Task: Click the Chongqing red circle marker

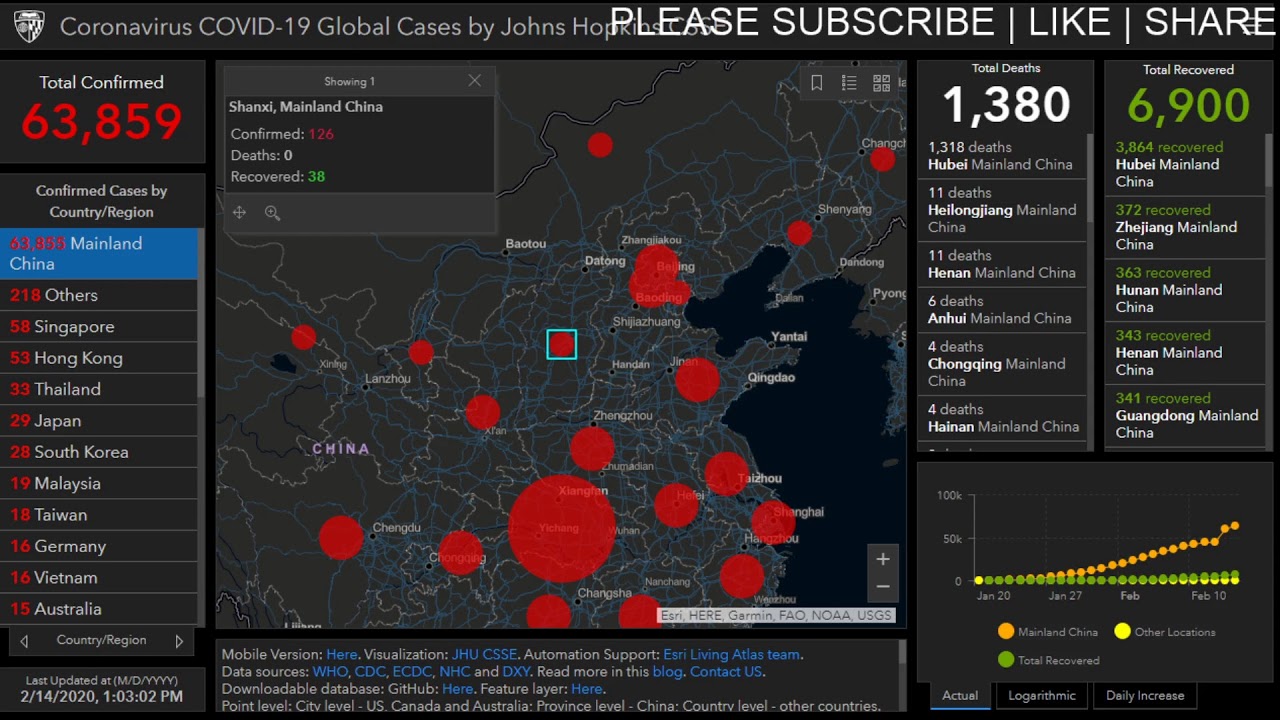Action: pyautogui.click(x=461, y=553)
